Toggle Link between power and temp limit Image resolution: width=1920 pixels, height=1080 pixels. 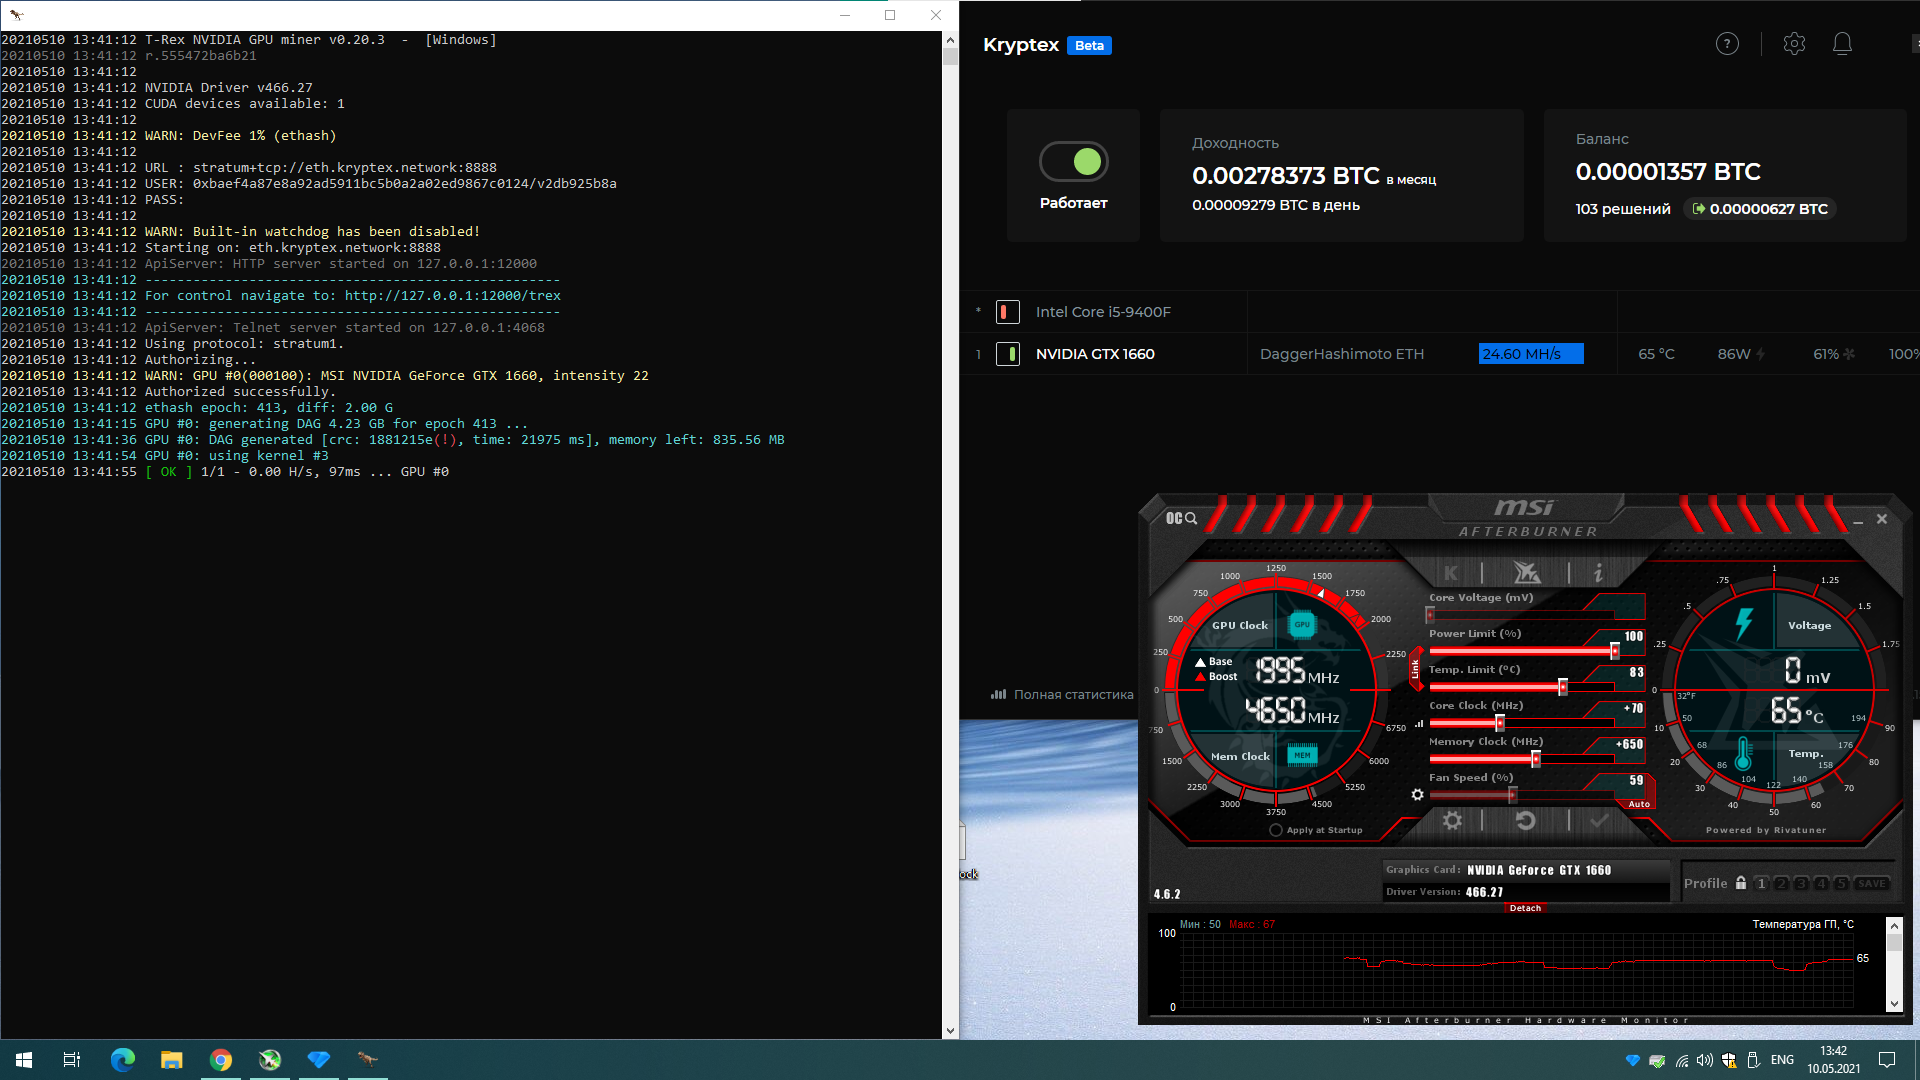pos(1415,669)
